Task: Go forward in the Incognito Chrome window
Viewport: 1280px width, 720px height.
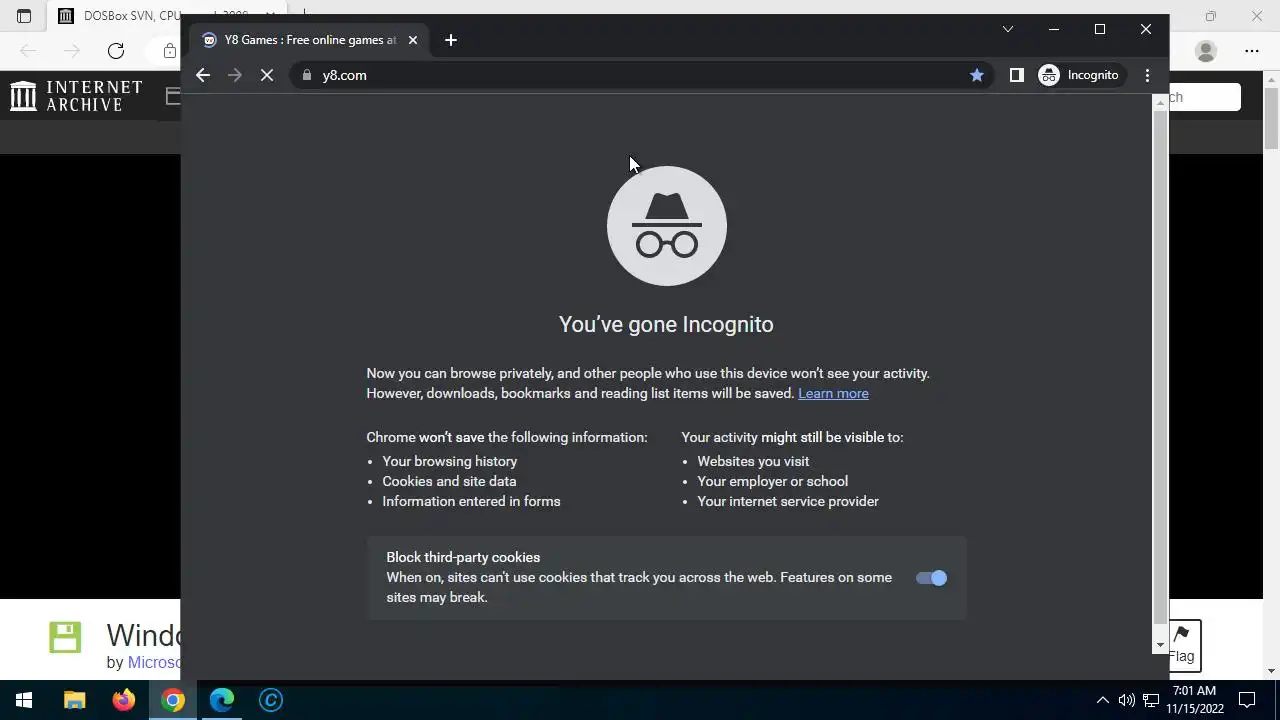Action: [x=235, y=75]
